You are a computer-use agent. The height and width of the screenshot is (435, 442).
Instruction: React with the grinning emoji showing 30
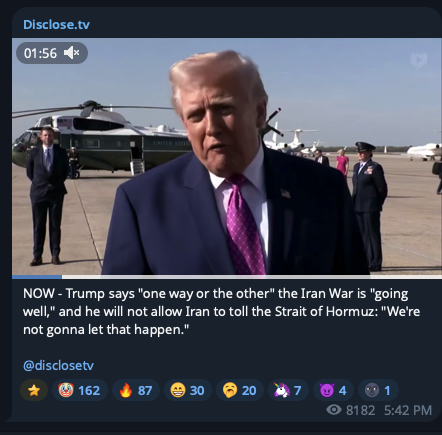click(188, 390)
